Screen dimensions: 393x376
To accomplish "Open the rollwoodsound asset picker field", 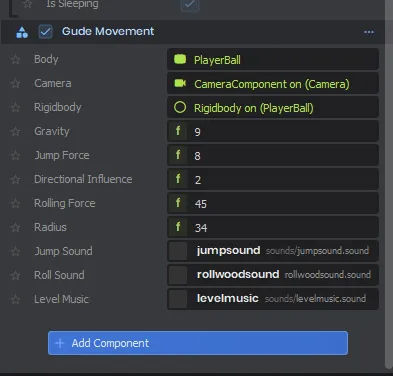I will click(x=273, y=275).
